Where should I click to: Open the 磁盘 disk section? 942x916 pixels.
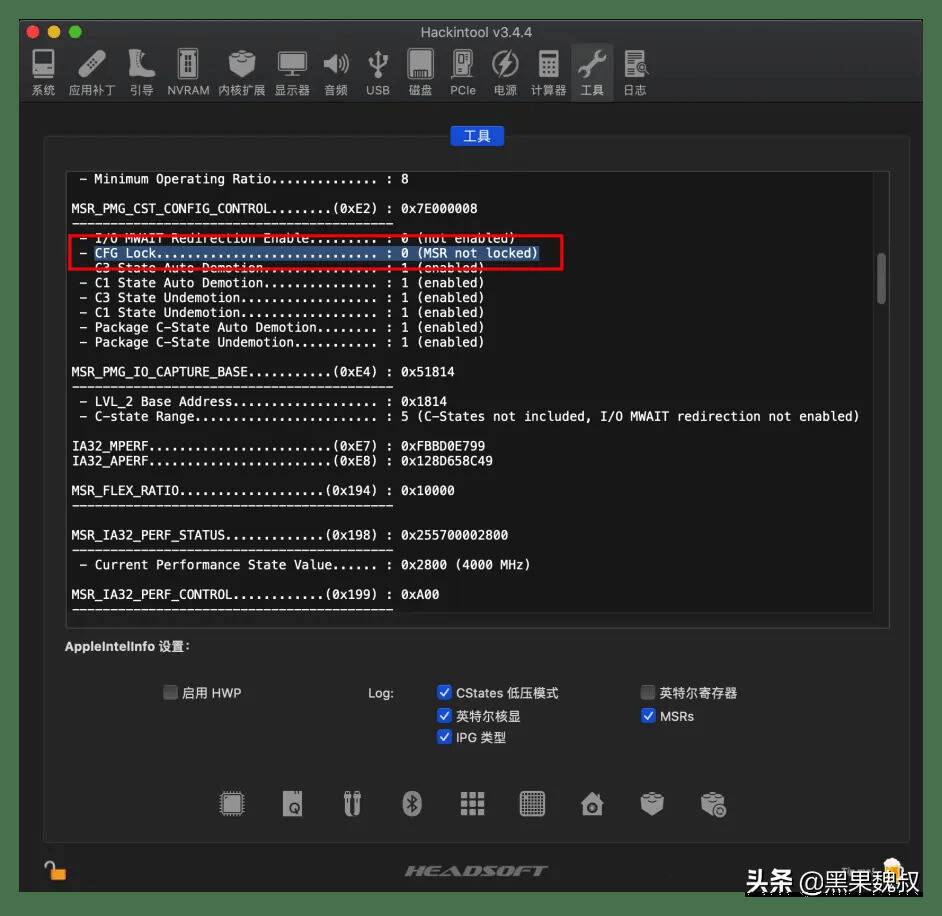point(420,72)
